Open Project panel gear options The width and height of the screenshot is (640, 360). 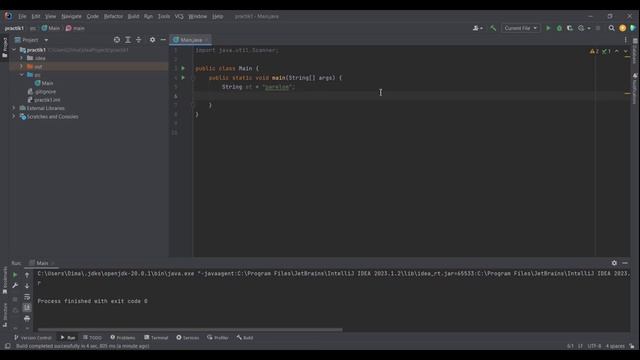(152, 40)
